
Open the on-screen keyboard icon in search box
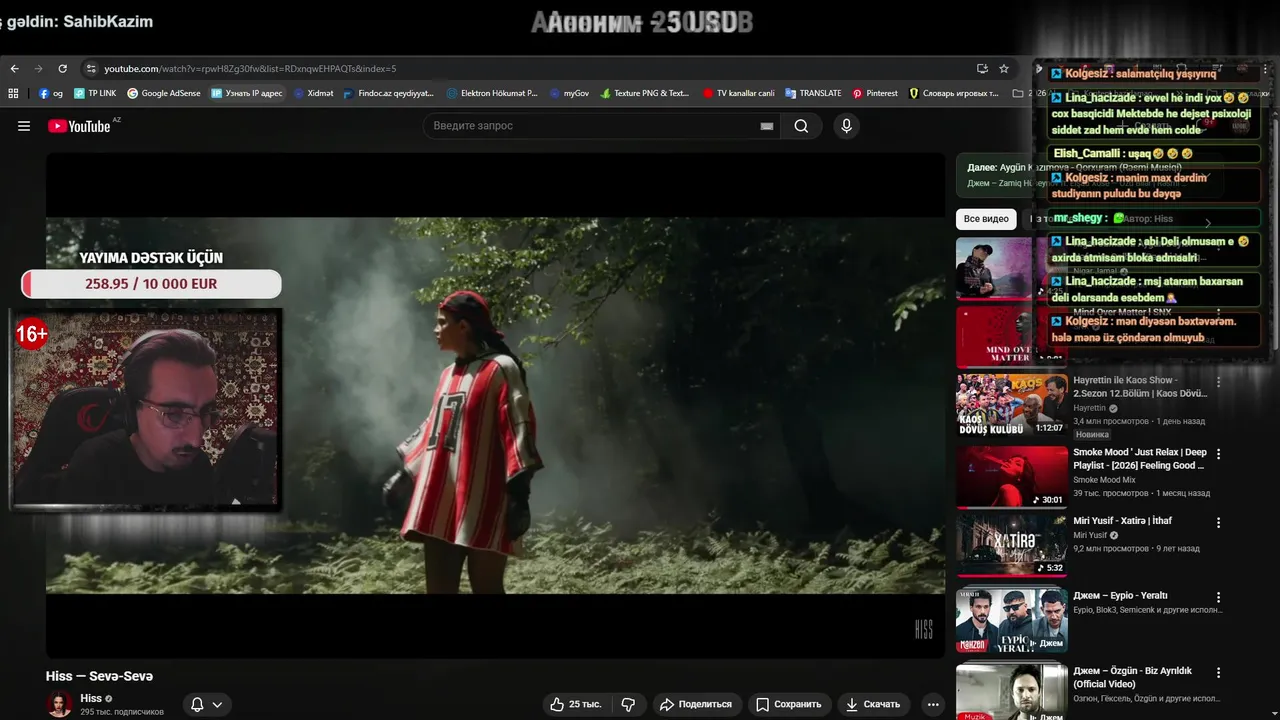click(767, 126)
